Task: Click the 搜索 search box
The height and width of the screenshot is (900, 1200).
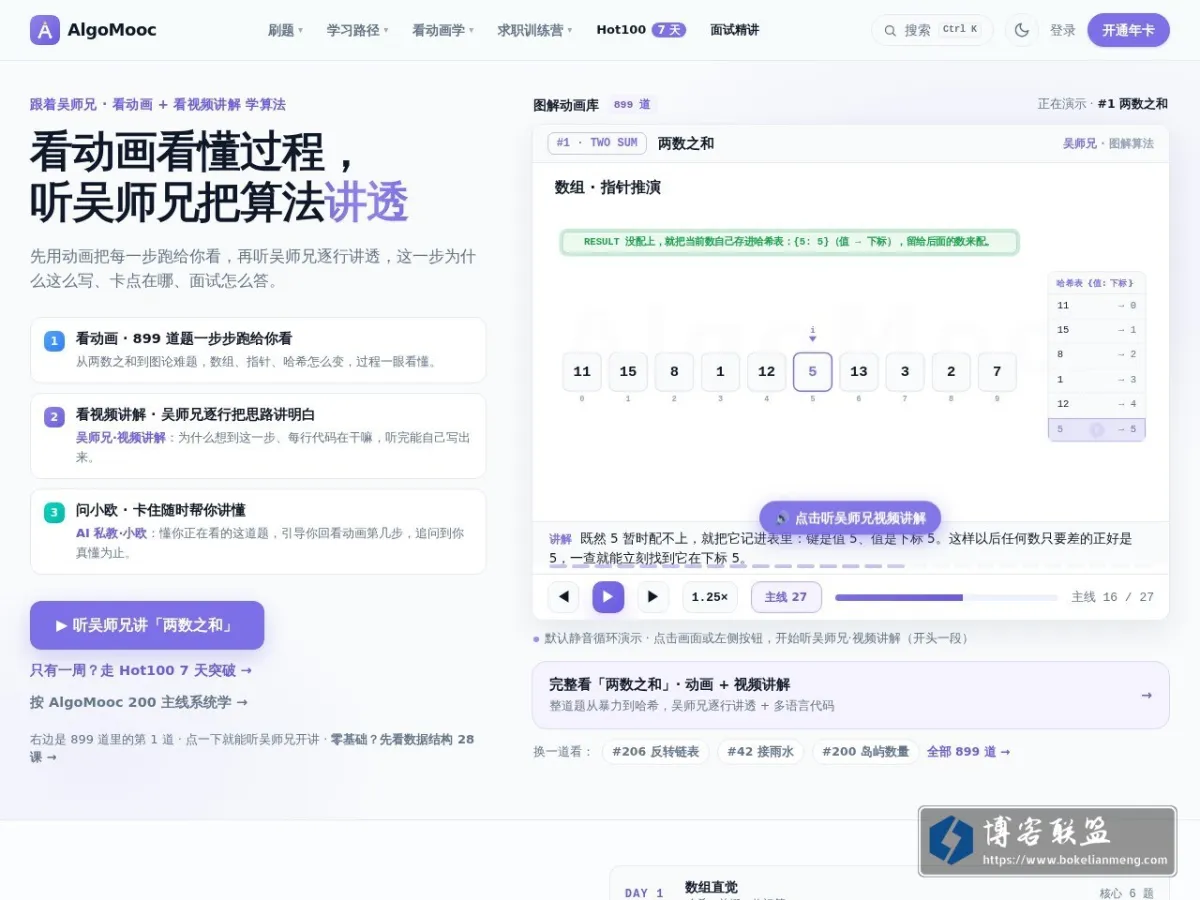Action: click(932, 30)
